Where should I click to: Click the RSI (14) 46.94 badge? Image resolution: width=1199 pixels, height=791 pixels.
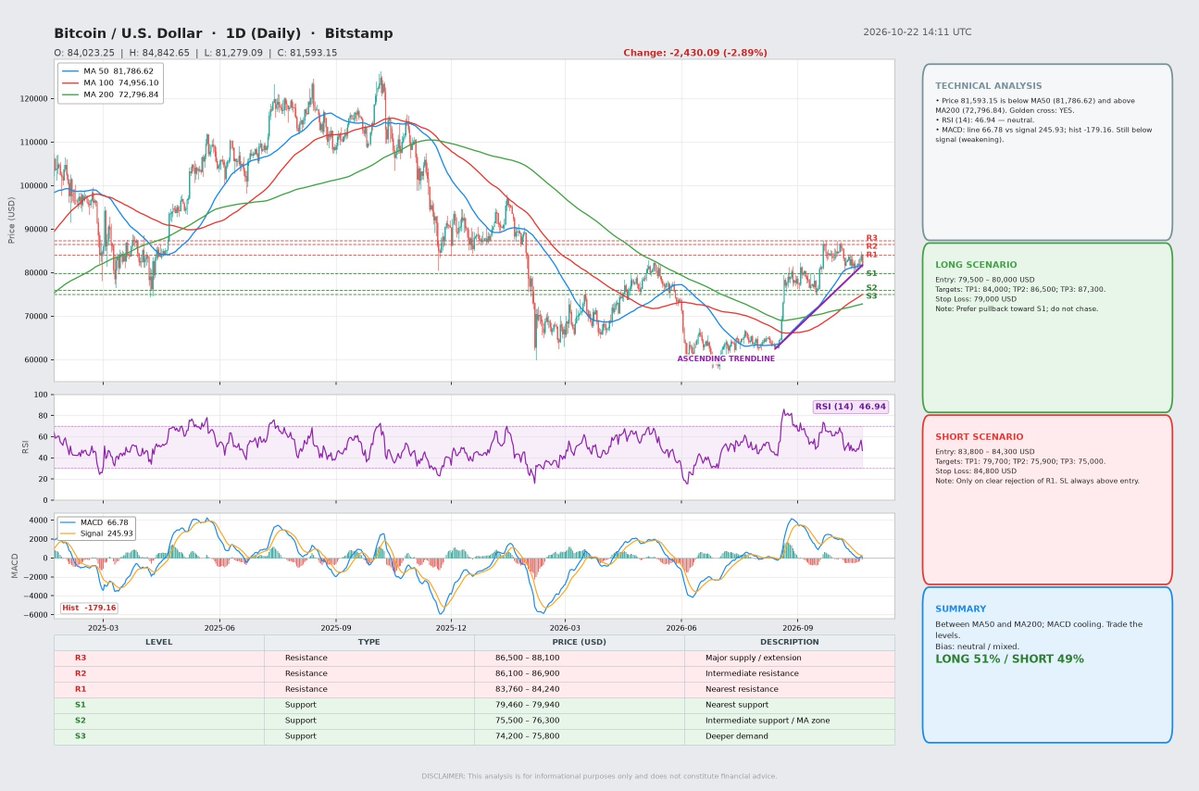coord(850,407)
